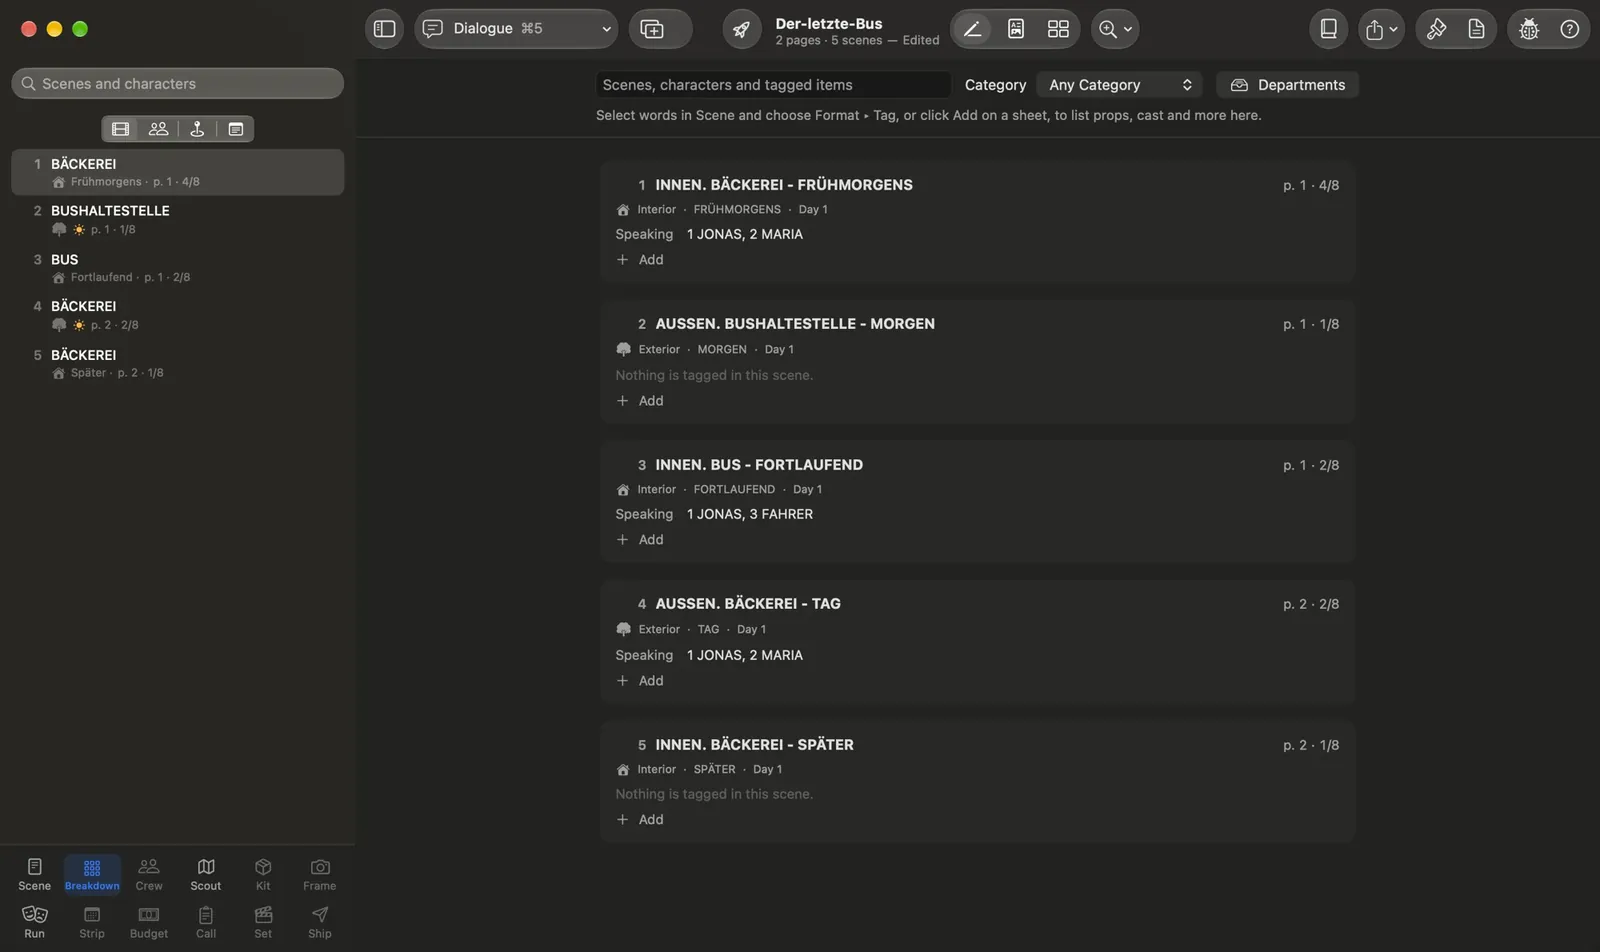The image size is (1600, 952).
Task: Click the Departments button
Action: (1287, 85)
